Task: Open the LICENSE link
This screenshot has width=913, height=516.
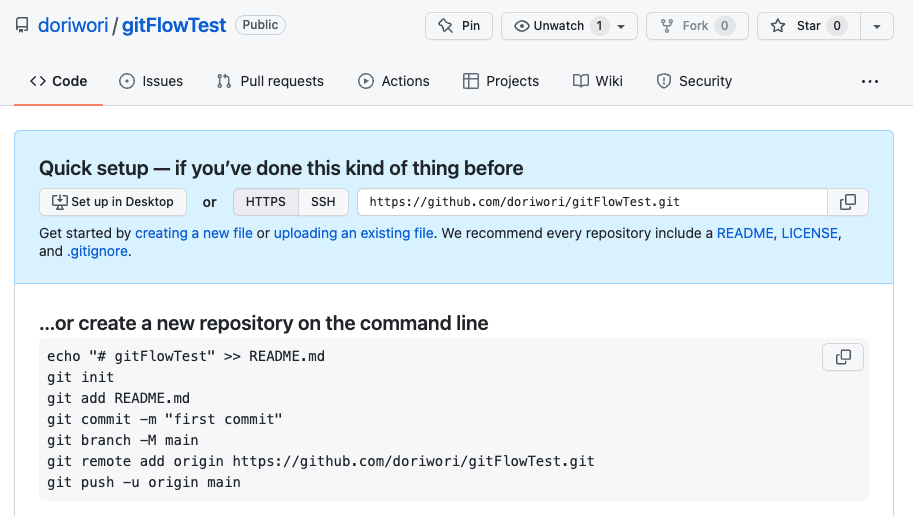Action: pyautogui.click(x=809, y=233)
